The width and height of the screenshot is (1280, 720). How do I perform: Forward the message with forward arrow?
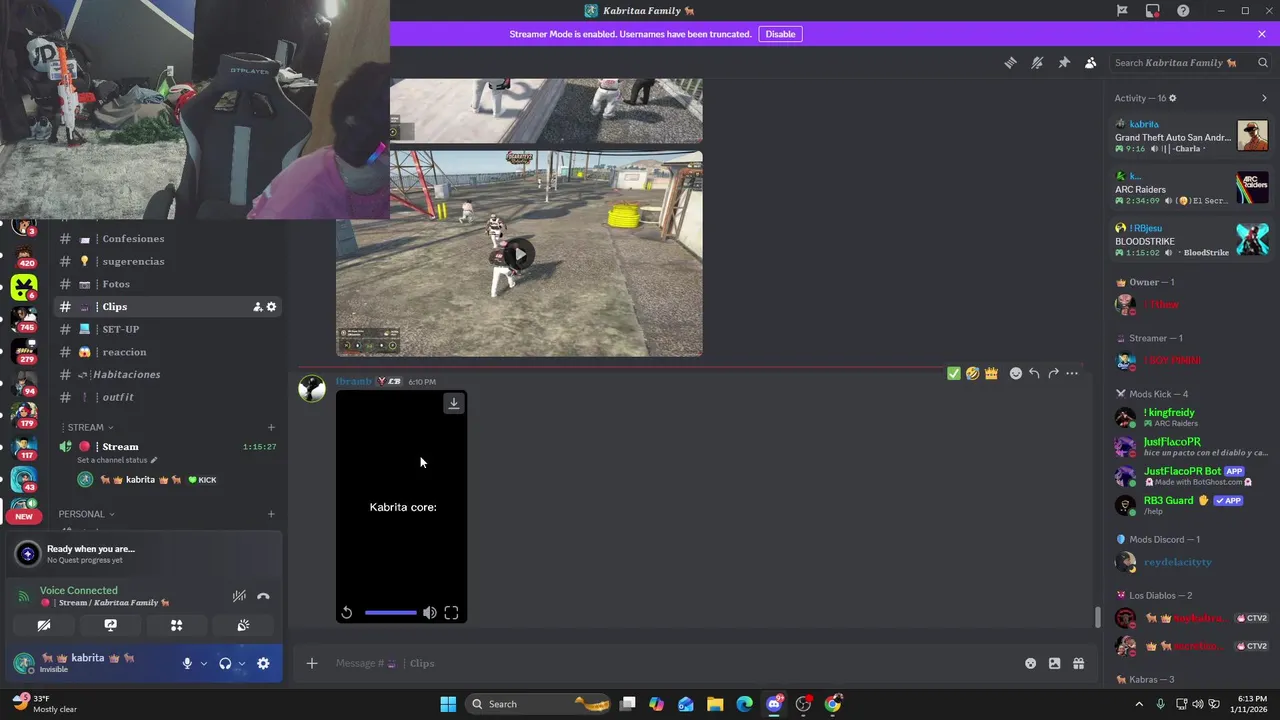click(x=1053, y=373)
